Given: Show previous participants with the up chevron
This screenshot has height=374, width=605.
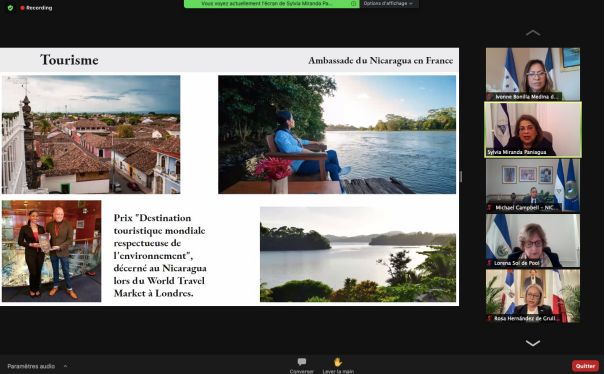Looking at the screenshot, I should [533, 33].
